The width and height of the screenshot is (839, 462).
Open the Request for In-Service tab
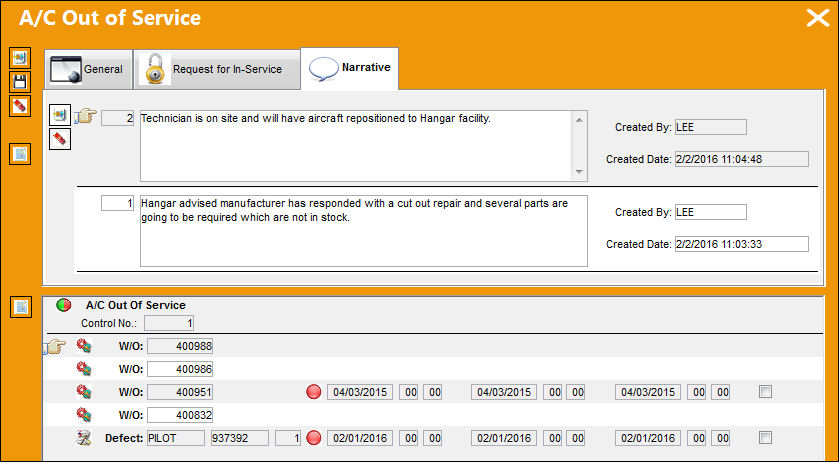click(x=217, y=70)
